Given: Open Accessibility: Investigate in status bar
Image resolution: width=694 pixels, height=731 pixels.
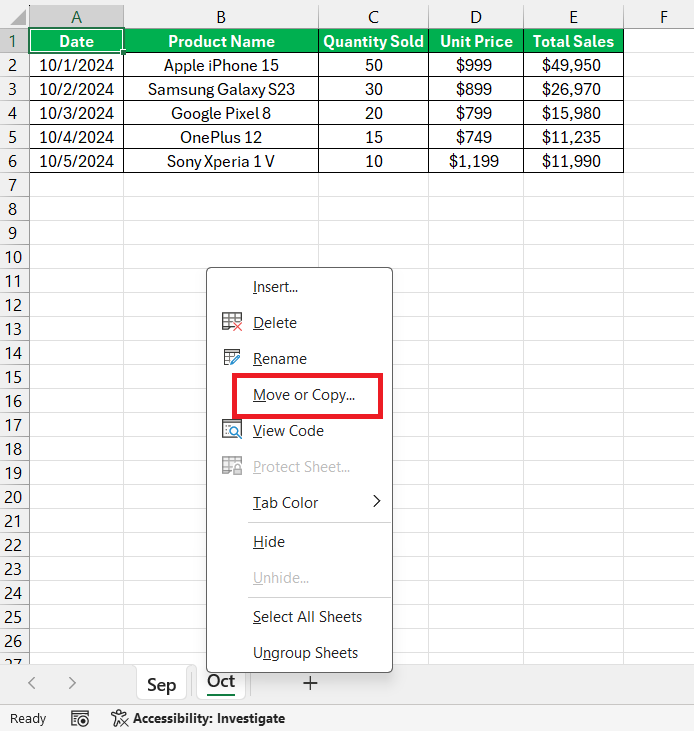Looking at the screenshot, I should pyautogui.click(x=199, y=718).
